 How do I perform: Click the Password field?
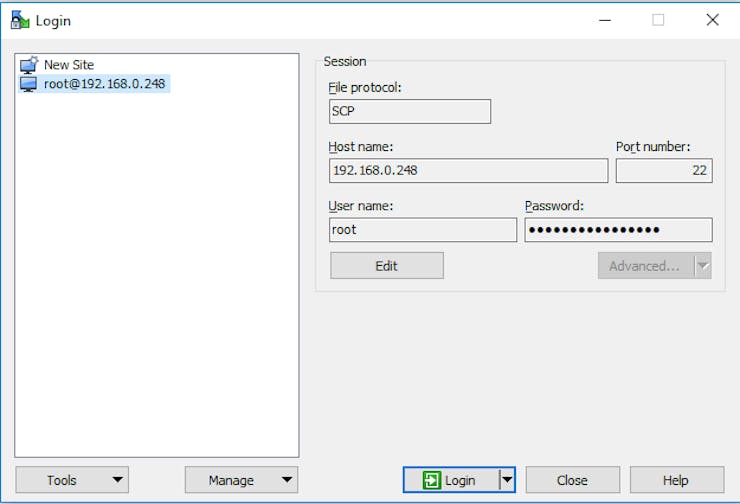(x=618, y=230)
